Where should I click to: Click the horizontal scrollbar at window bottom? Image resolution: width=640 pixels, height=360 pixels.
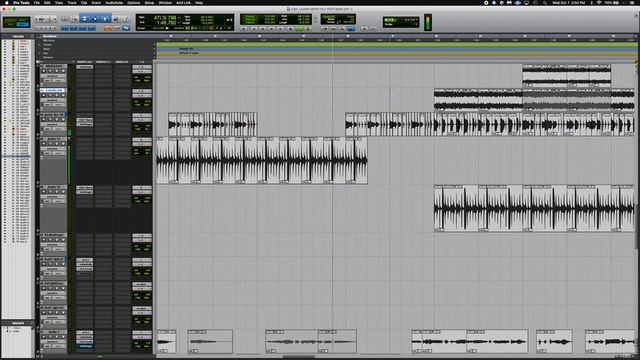click(x=299, y=357)
